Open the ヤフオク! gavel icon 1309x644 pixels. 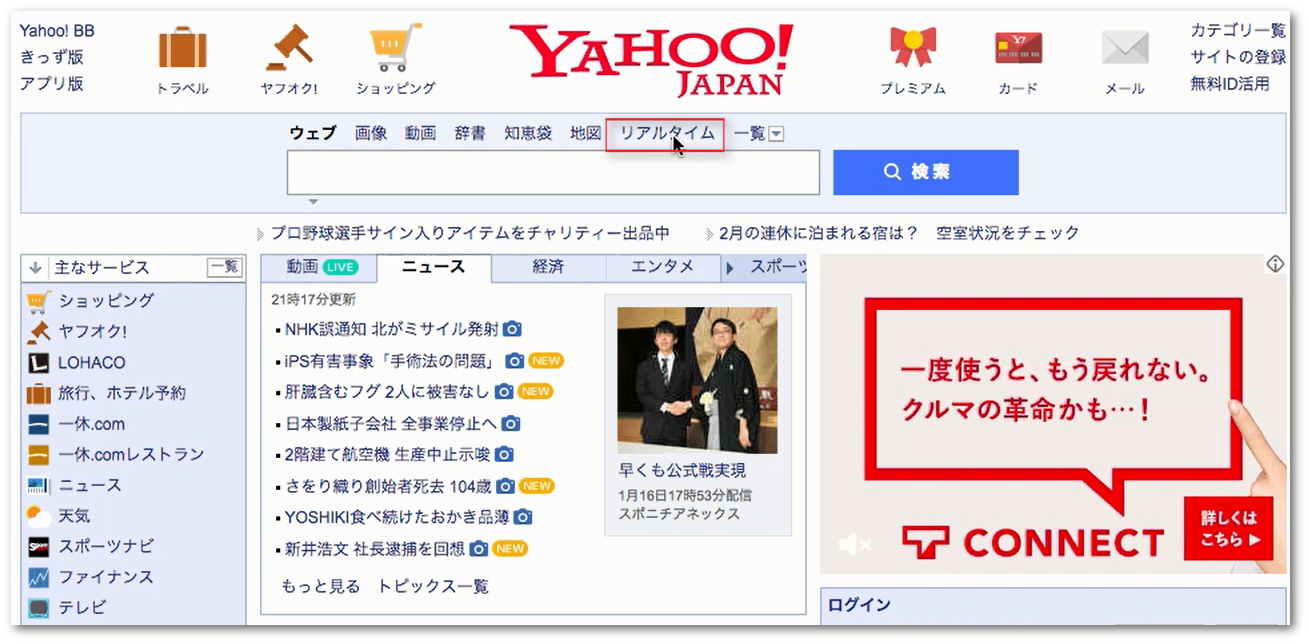point(289,47)
